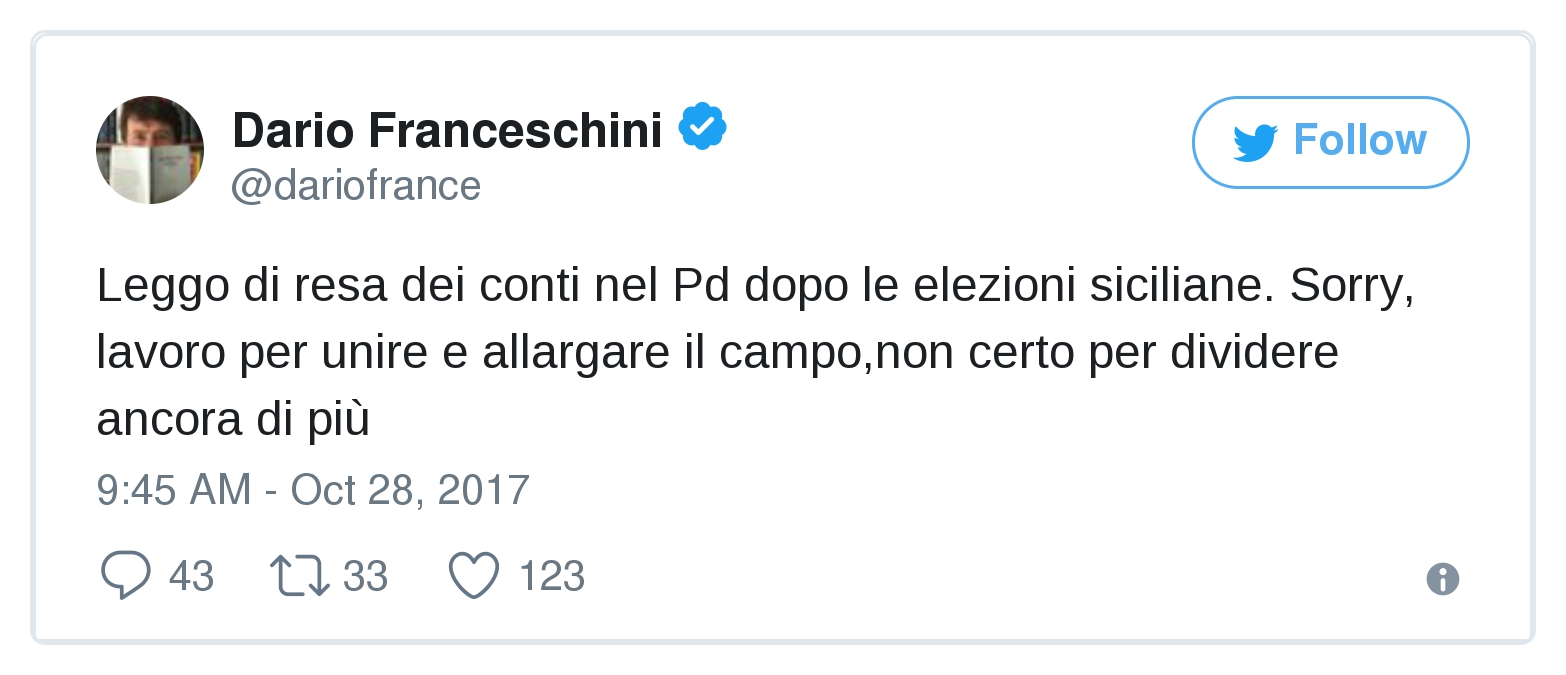Open the 9:45 AM time link

point(174,490)
